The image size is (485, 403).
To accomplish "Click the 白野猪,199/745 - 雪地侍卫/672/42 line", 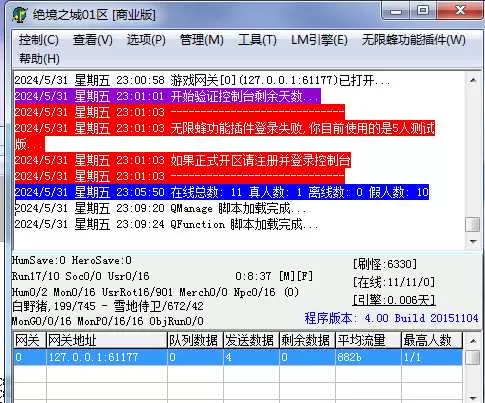I will pyautogui.click(x=108, y=306).
